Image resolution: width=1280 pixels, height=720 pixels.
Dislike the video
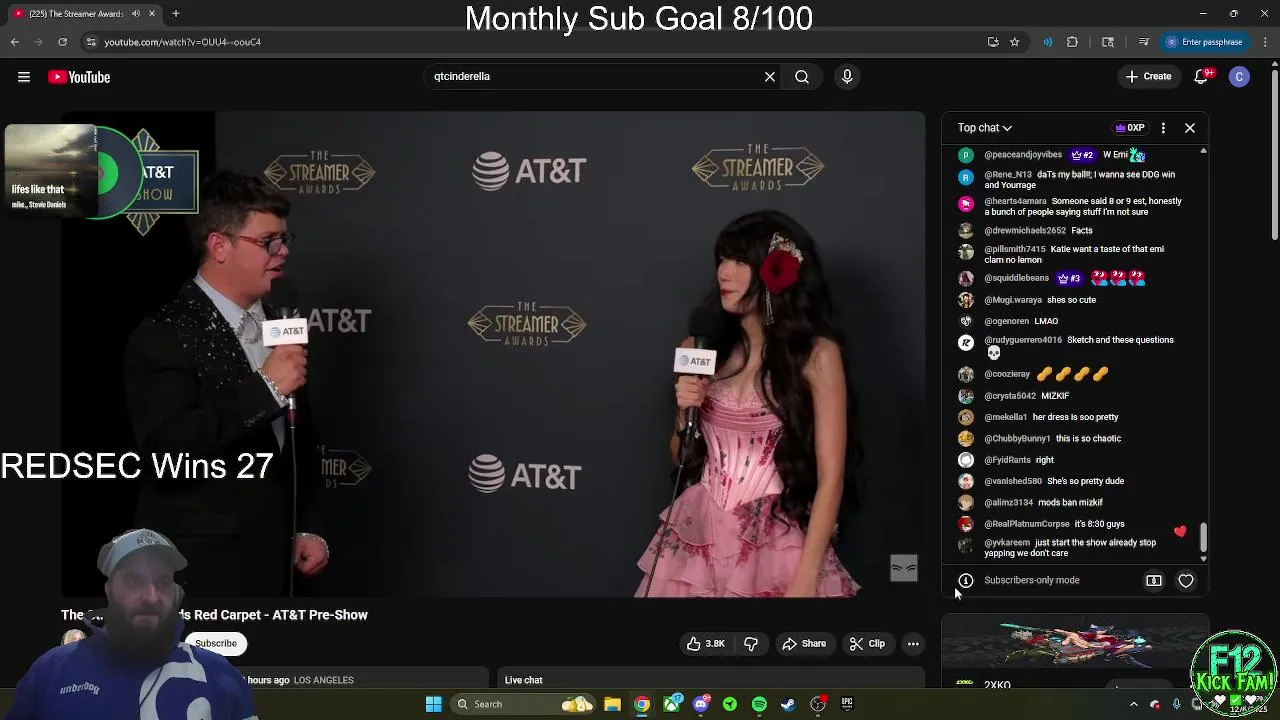tap(751, 644)
